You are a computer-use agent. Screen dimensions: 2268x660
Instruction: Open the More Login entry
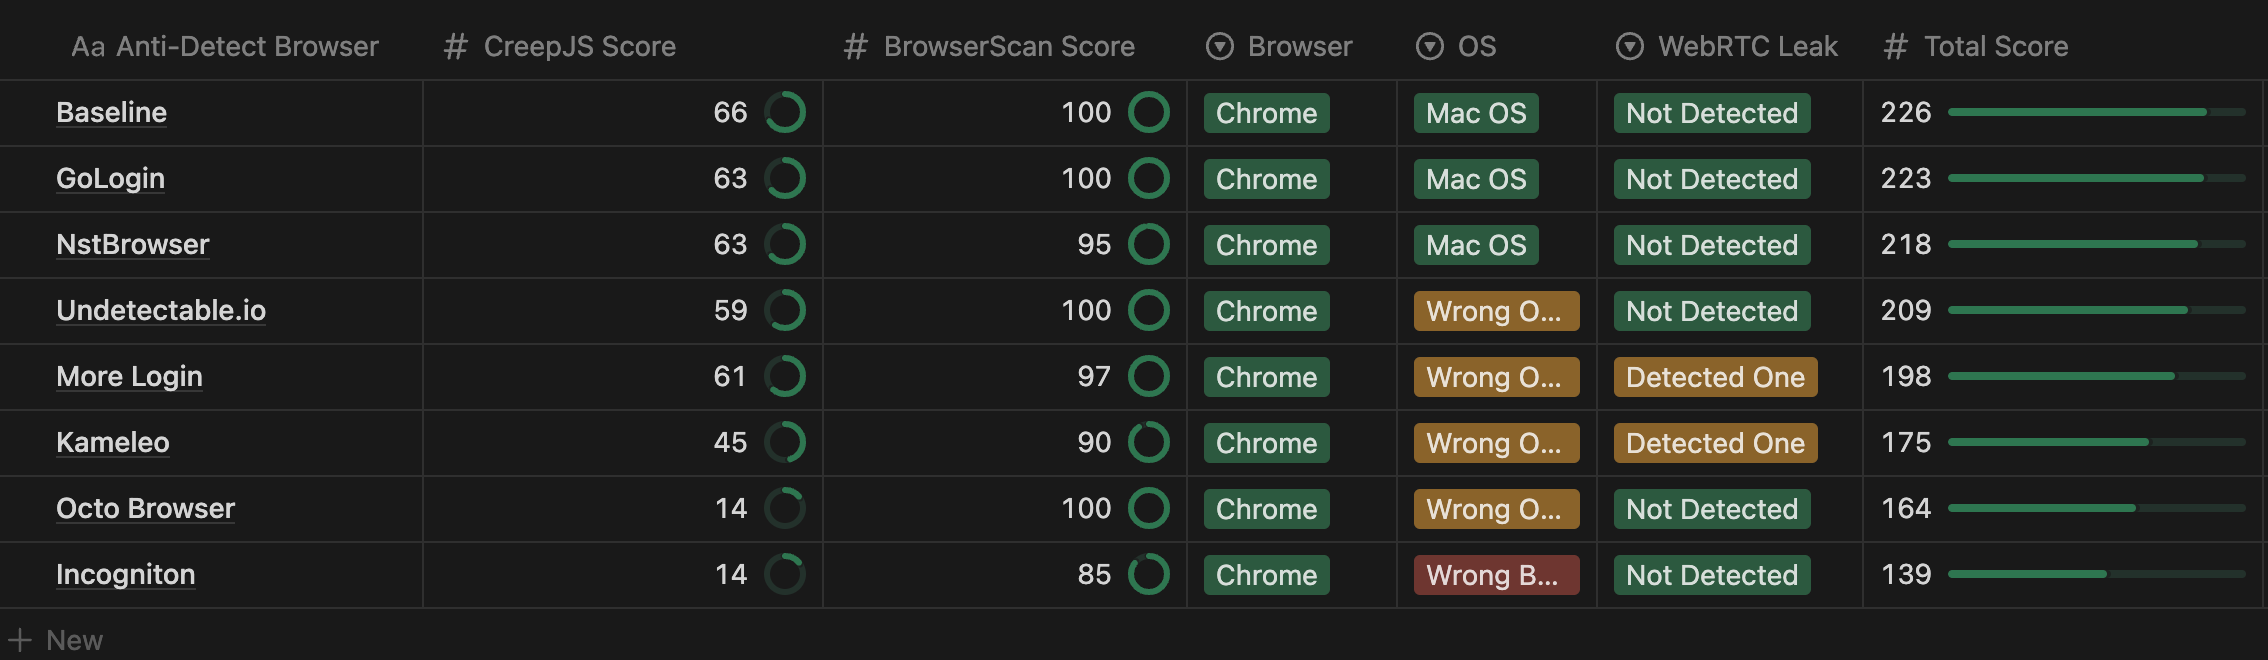pyautogui.click(x=129, y=376)
